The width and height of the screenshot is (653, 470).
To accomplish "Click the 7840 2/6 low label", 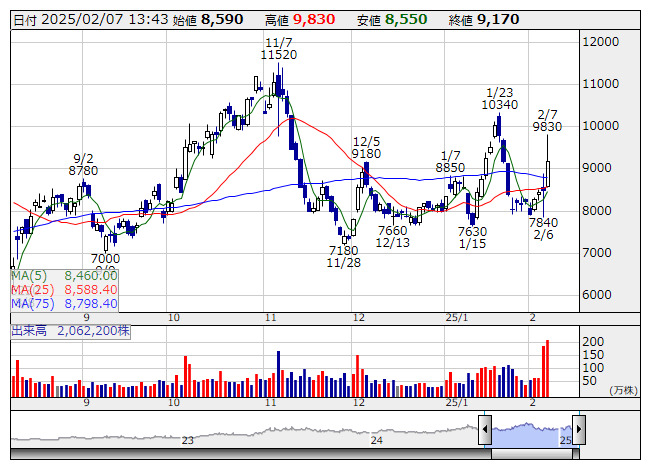I will point(543,229).
